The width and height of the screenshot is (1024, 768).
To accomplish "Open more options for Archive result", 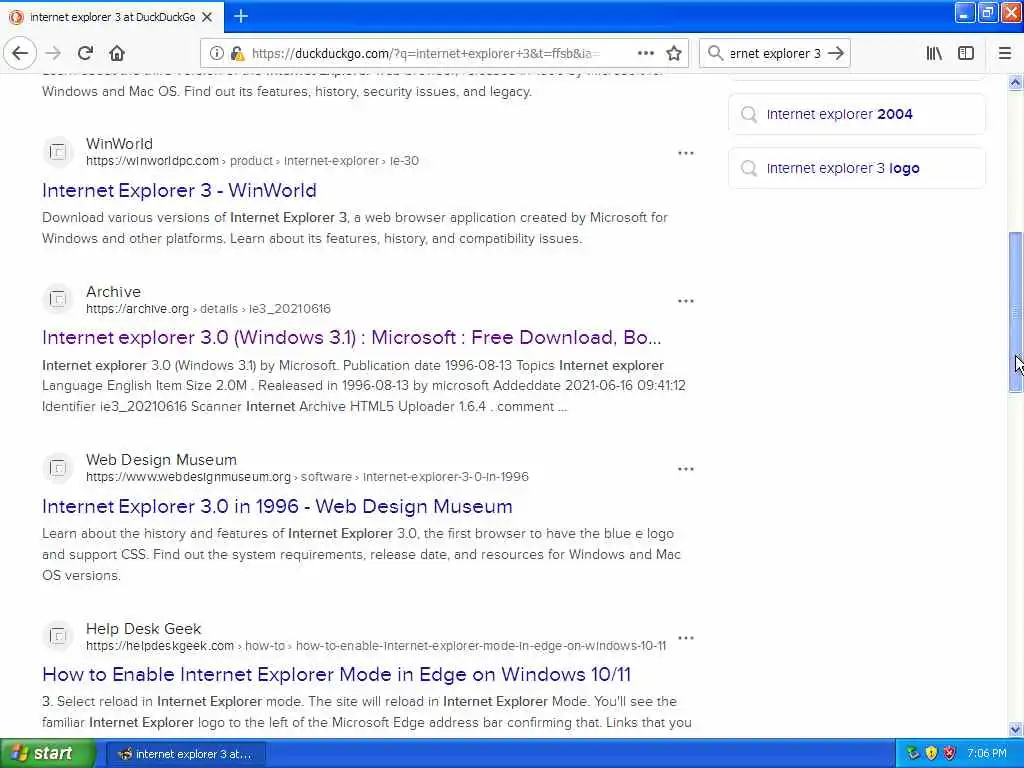I will [686, 301].
